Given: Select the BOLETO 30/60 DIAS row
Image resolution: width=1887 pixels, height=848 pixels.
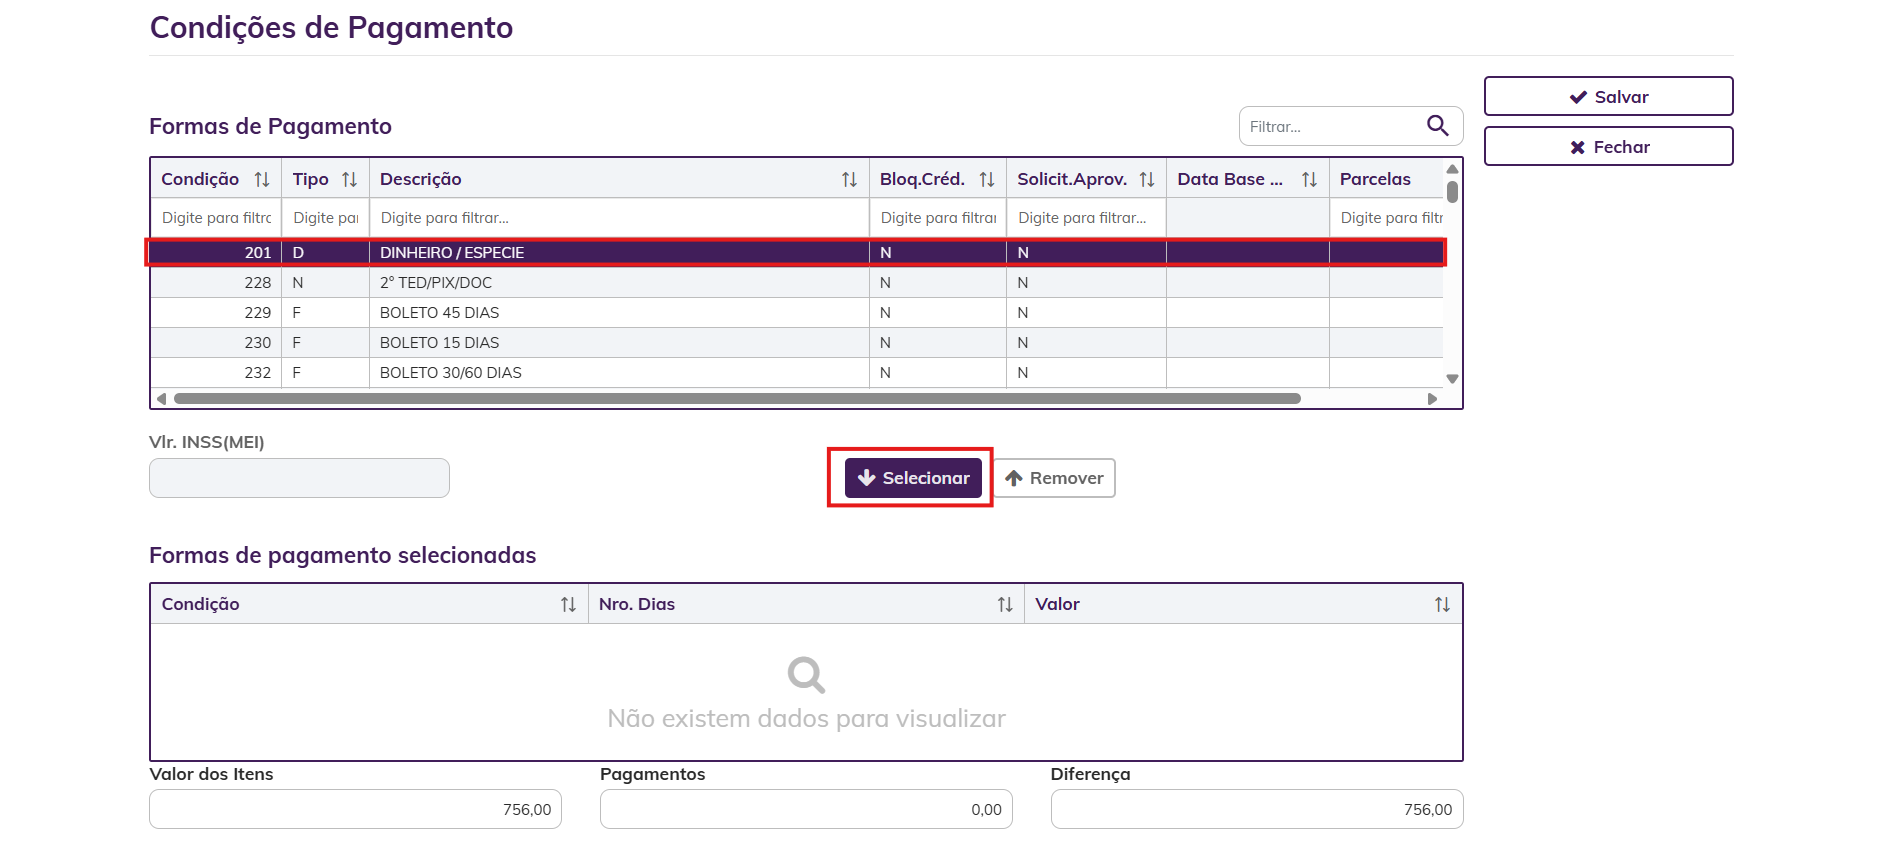Looking at the screenshot, I should pyautogui.click(x=796, y=373).
